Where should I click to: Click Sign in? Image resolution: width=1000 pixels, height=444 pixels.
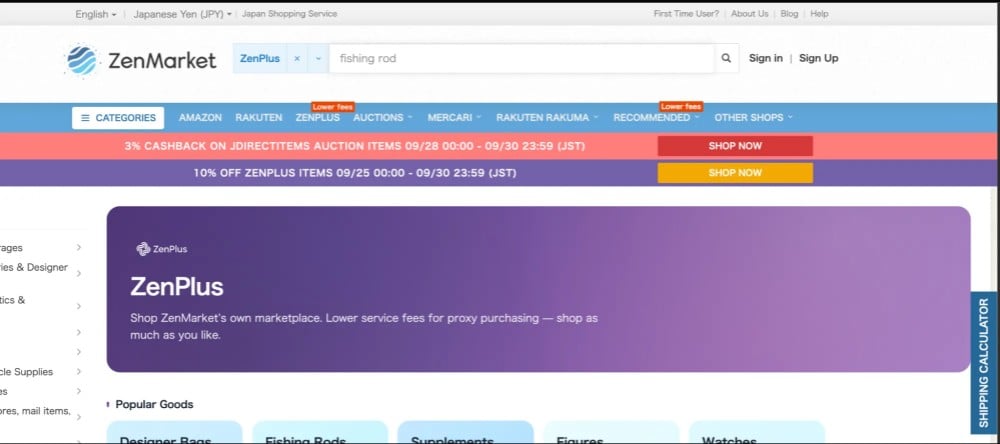[x=765, y=58]
